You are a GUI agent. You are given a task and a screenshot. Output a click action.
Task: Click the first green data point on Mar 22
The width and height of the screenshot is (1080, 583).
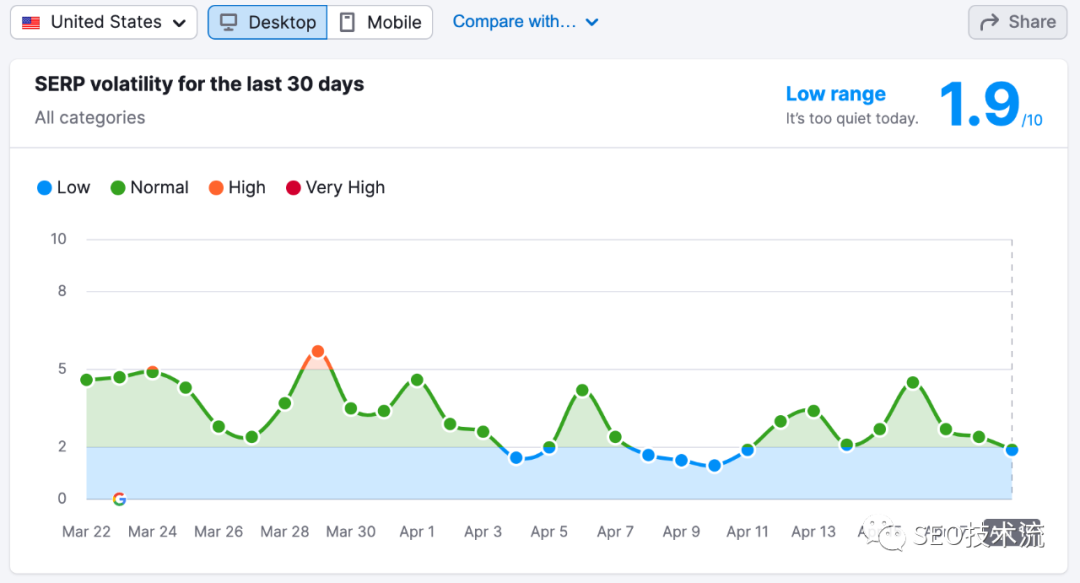pyautogui.click(x=87, y=380)
